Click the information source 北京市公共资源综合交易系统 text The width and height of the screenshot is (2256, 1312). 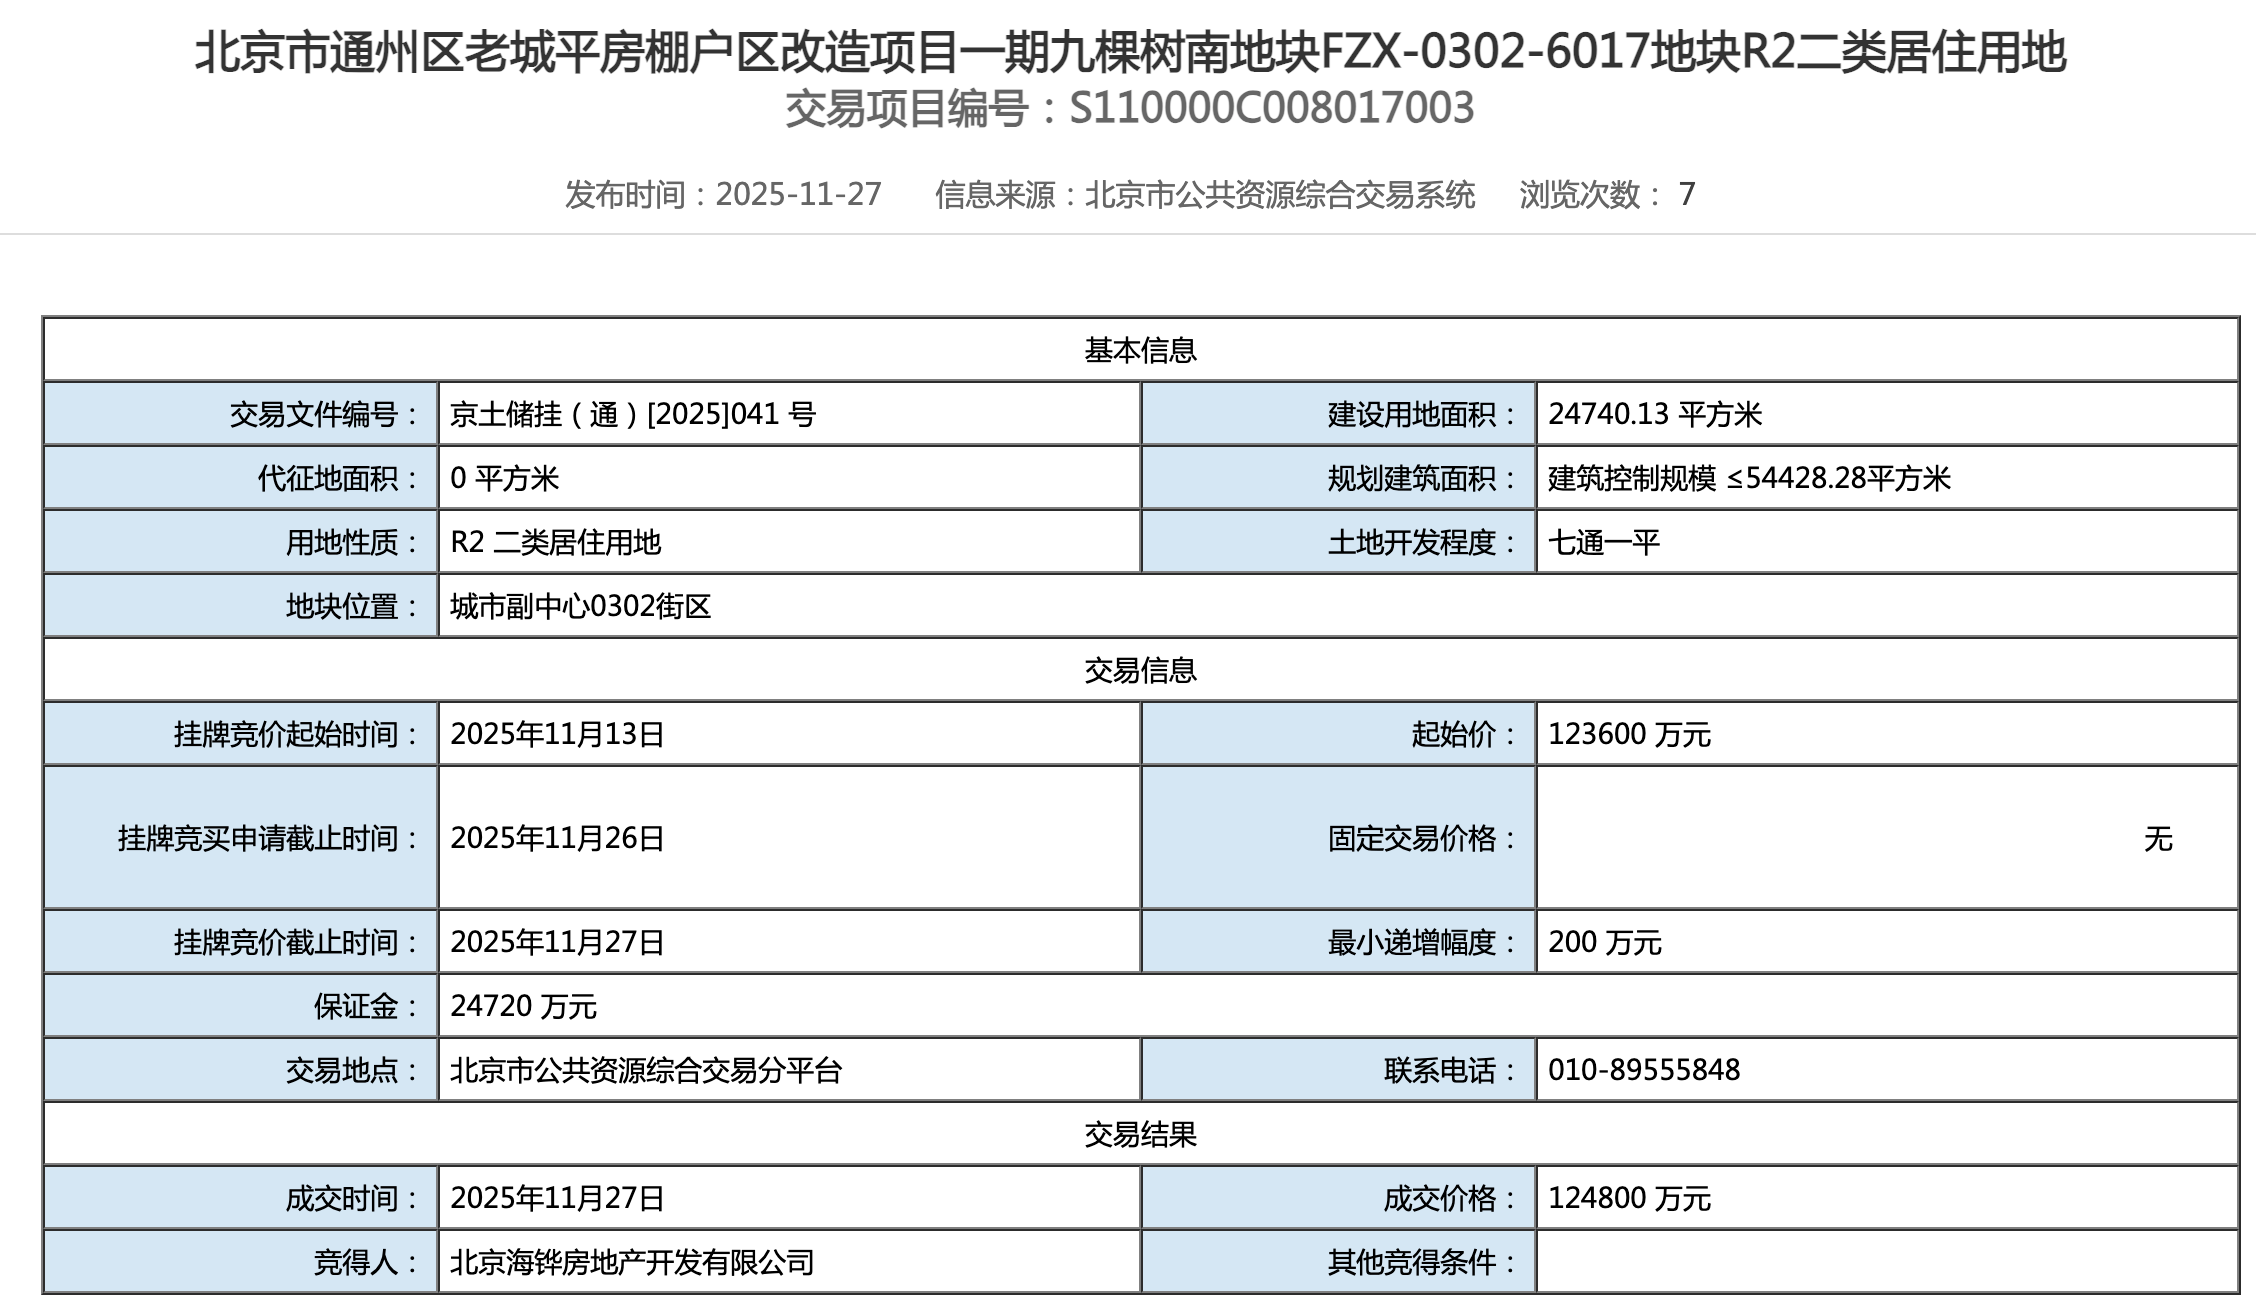pos(1279,194)
